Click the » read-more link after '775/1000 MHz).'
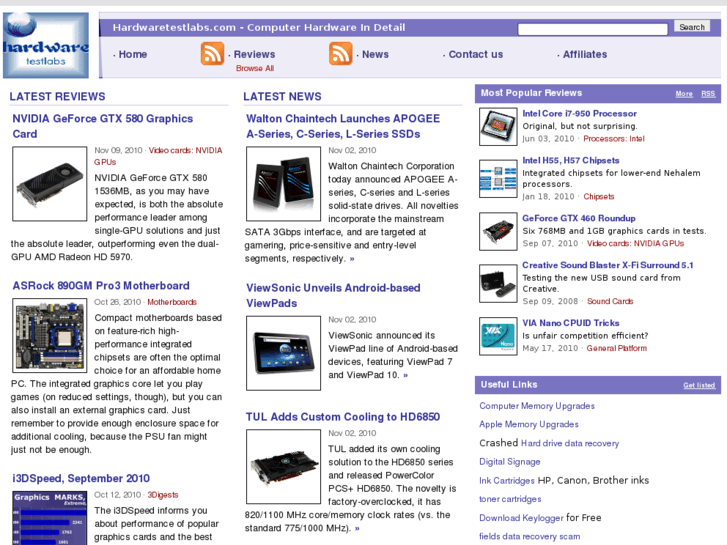Screen dimensions: 727x545 click(357, 528)
